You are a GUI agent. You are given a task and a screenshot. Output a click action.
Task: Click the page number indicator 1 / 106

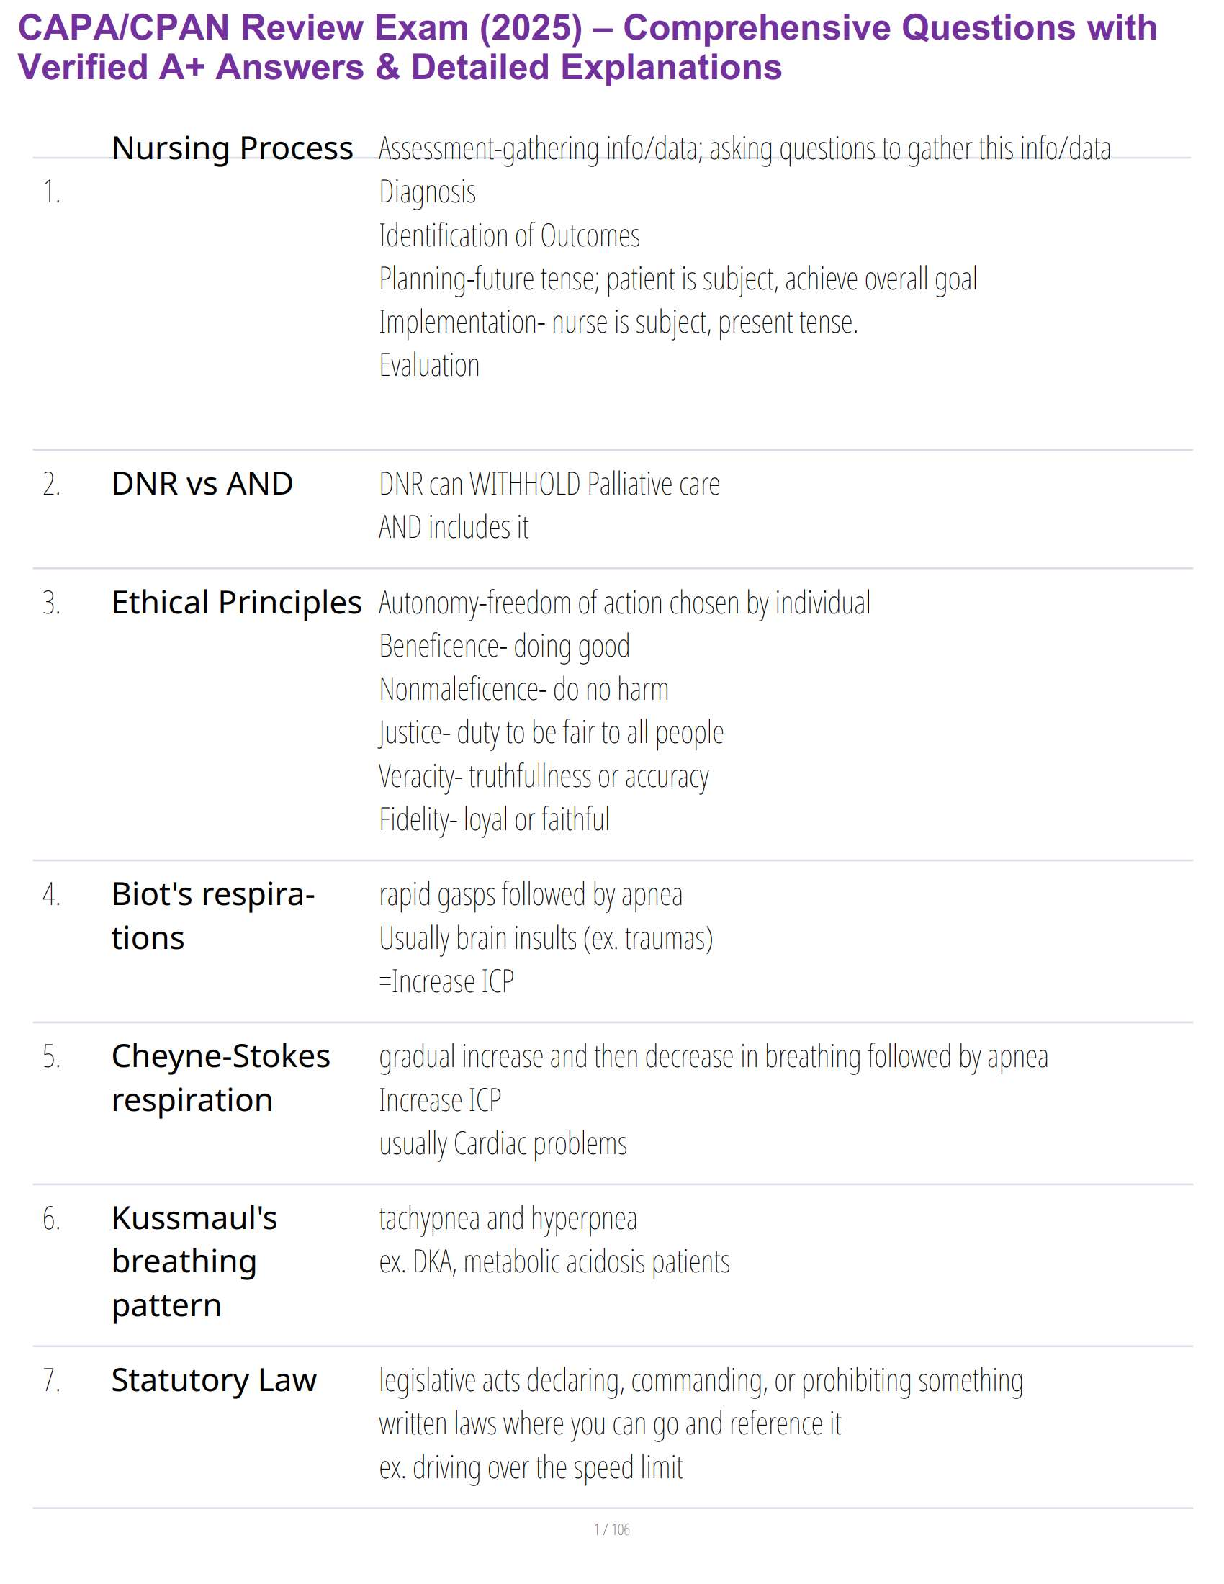click(x=611, y=1529)
